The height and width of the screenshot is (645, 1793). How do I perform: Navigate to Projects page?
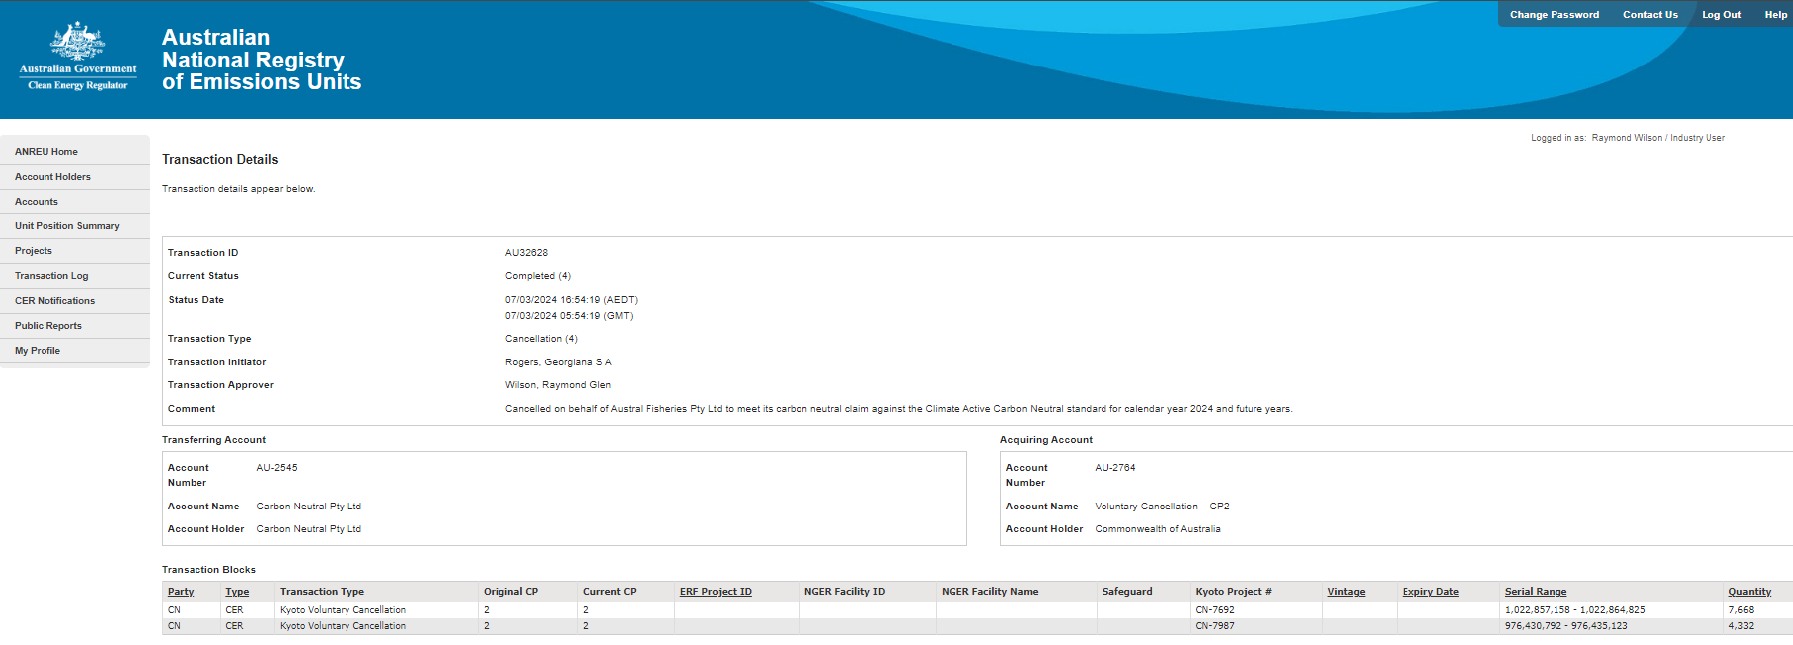pos(33,251)
